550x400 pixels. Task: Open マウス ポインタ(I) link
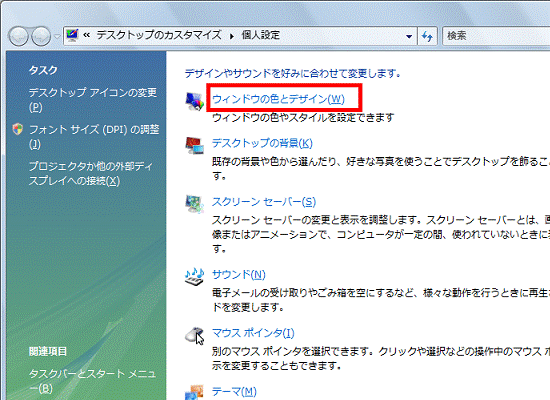[253, 333]
